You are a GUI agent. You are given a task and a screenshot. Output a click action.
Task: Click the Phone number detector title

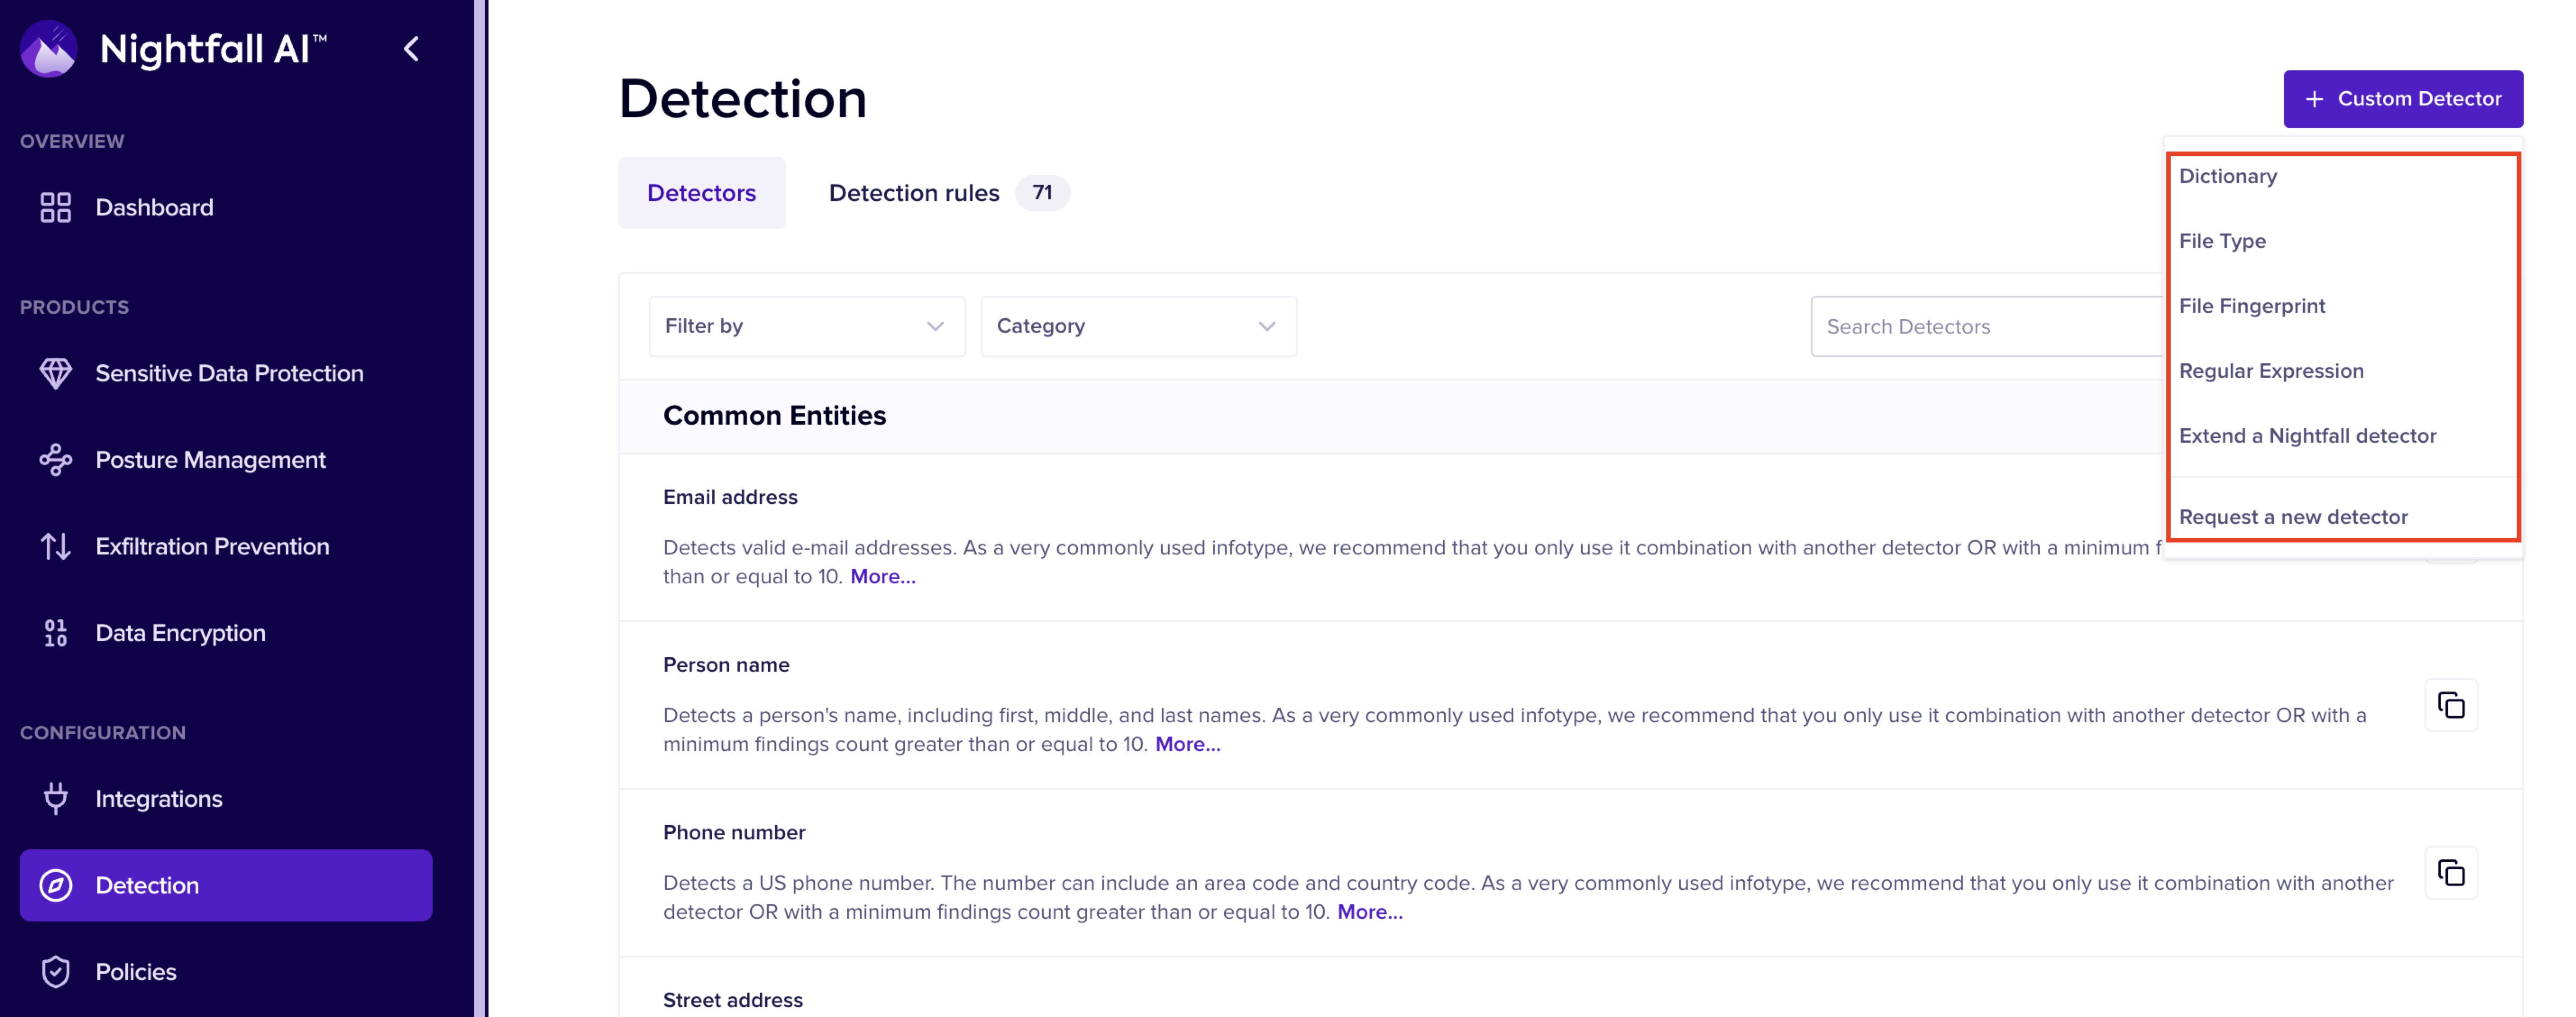coord(734,832)
